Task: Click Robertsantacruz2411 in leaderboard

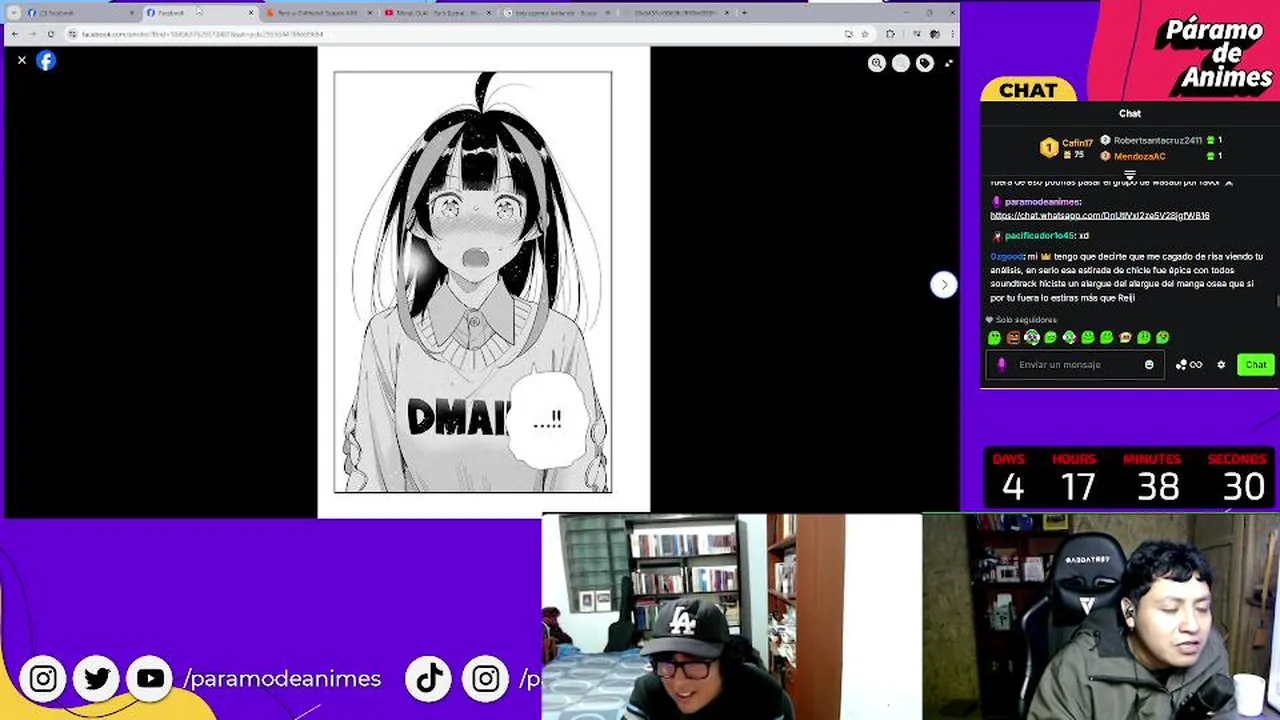Action: coord(1157,141)
